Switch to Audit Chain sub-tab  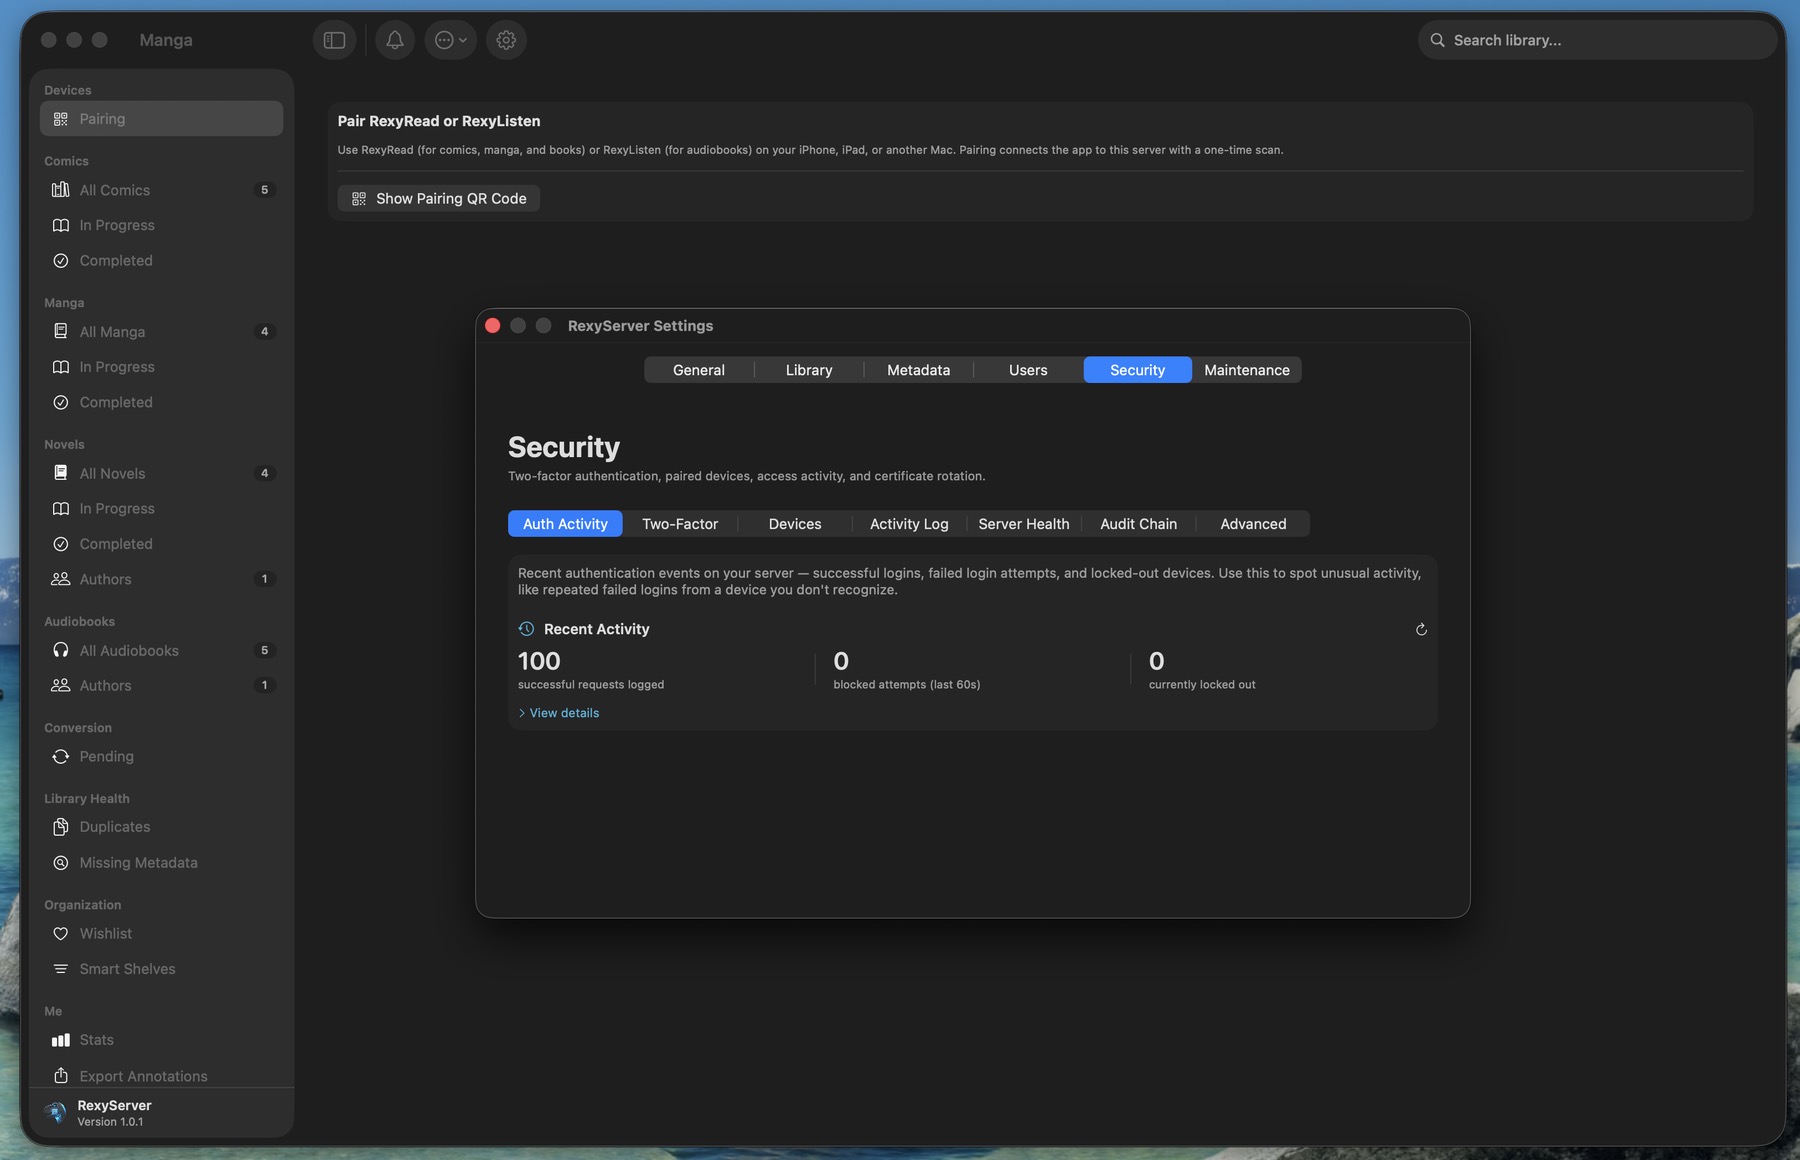coord(1138,524)
